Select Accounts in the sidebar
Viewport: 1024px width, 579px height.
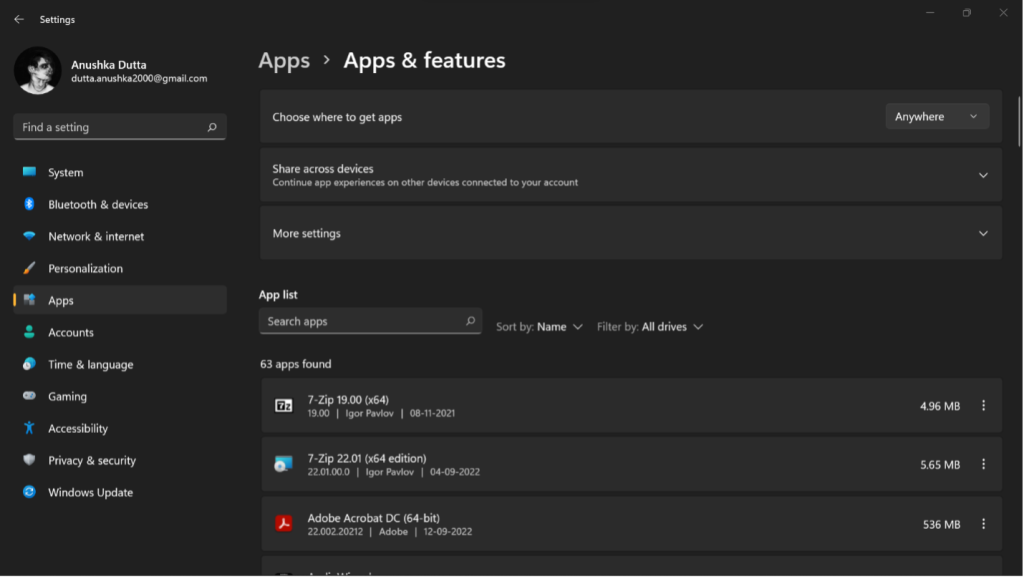pos(71,333)
